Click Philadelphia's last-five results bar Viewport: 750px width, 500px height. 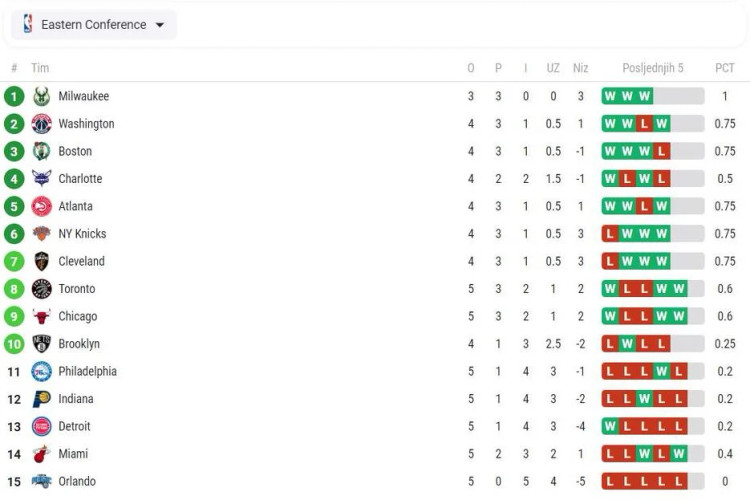[653, 371]
